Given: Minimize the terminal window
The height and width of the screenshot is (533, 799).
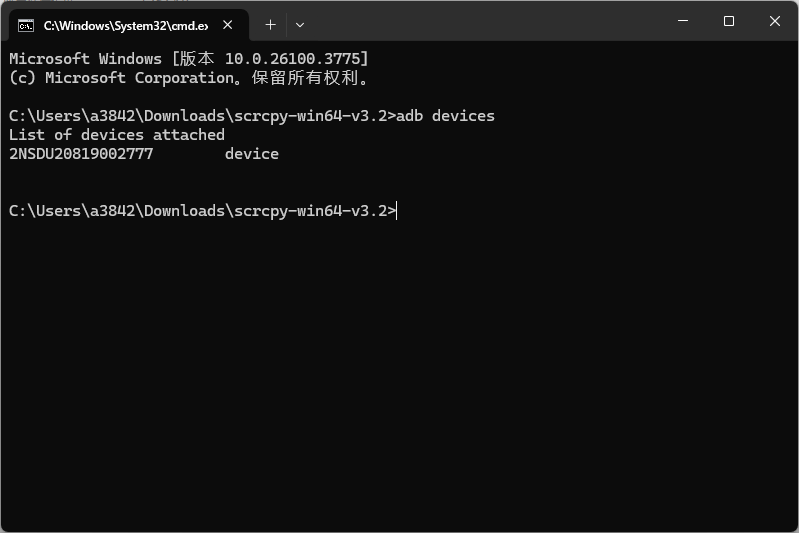Looking at the screenshot, I should (683, 21).
